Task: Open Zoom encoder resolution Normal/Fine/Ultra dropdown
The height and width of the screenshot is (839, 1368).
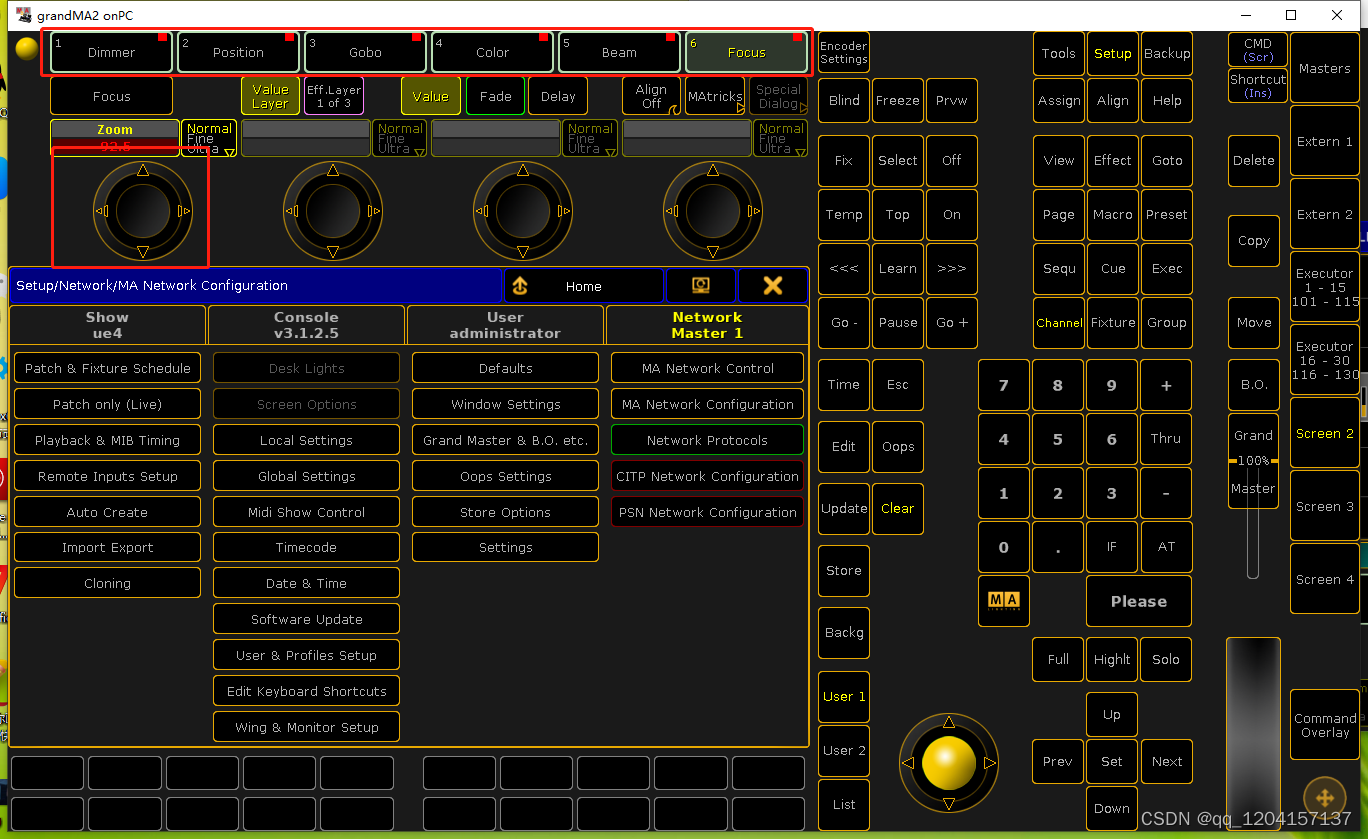Action: (x=209, y=138)
